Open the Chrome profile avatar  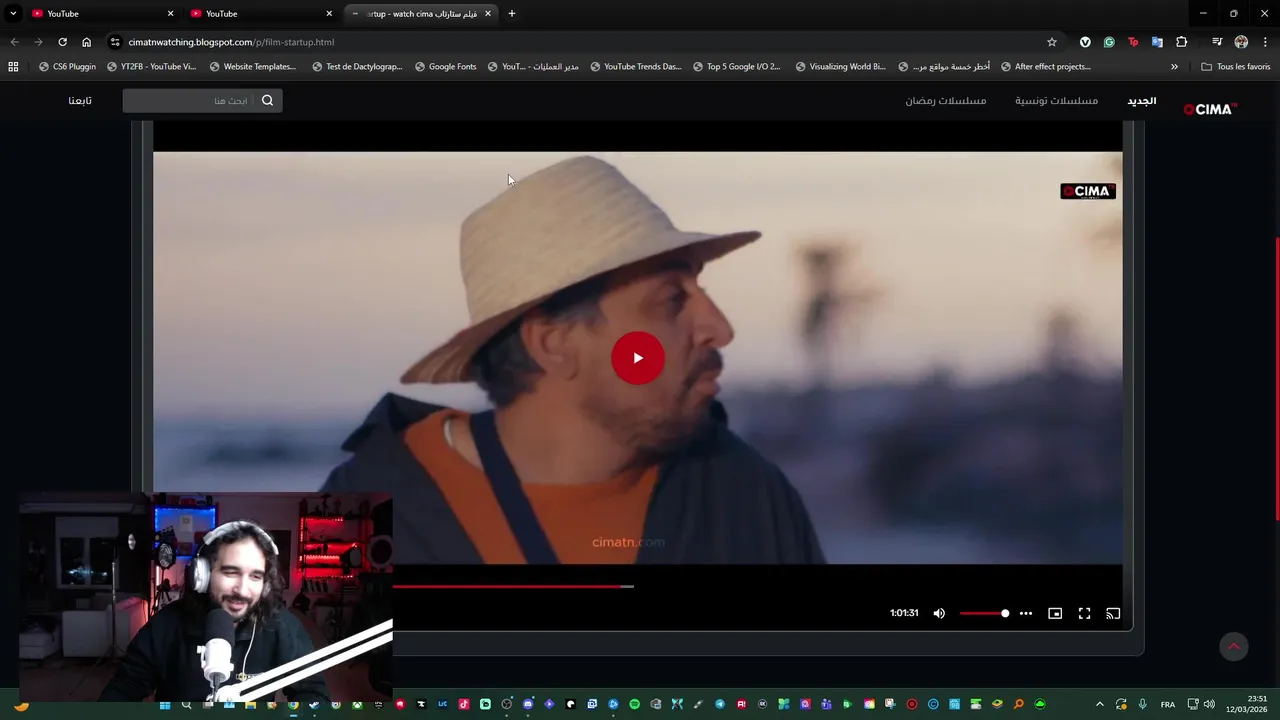click(1241, 42)
